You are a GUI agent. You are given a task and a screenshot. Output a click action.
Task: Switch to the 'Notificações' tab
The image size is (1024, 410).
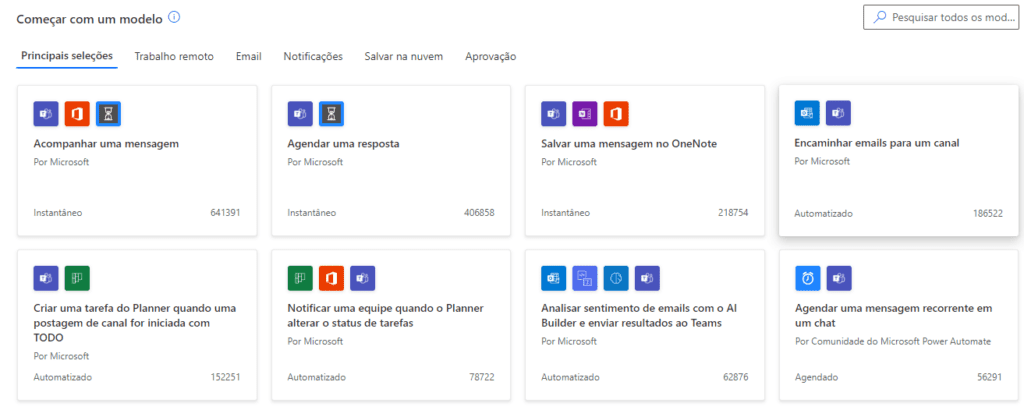(313, 57)
